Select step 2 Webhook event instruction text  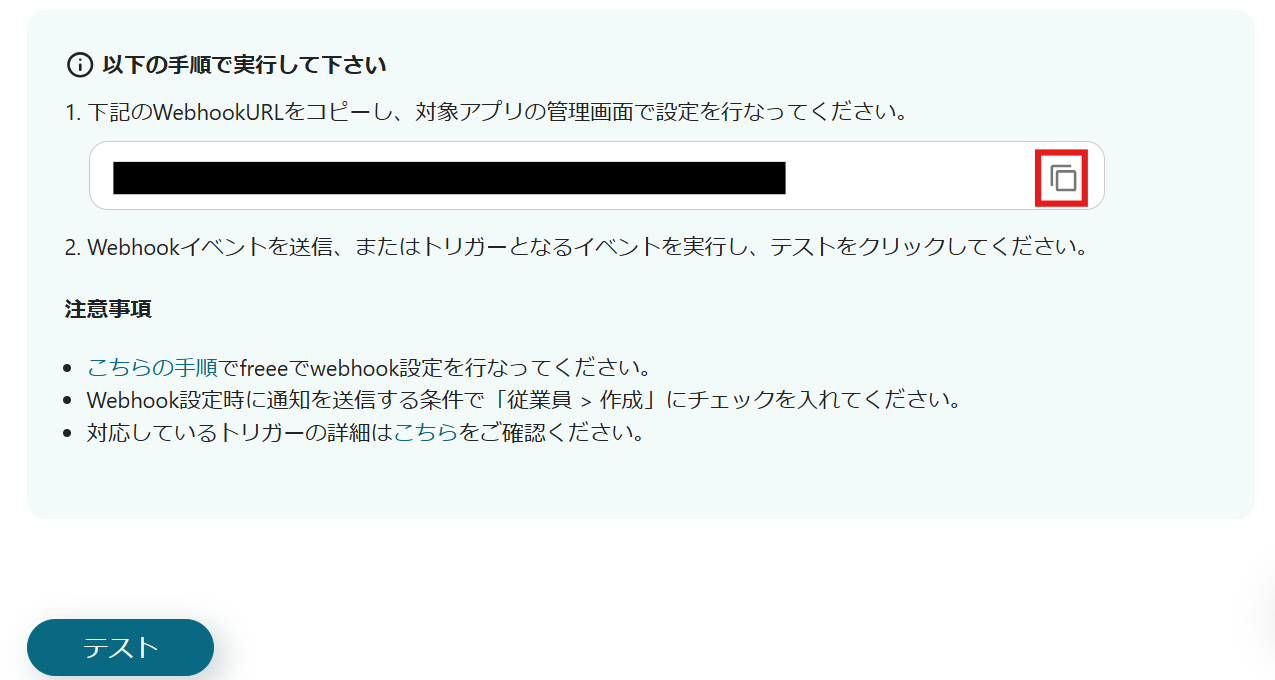click(576, 246)
